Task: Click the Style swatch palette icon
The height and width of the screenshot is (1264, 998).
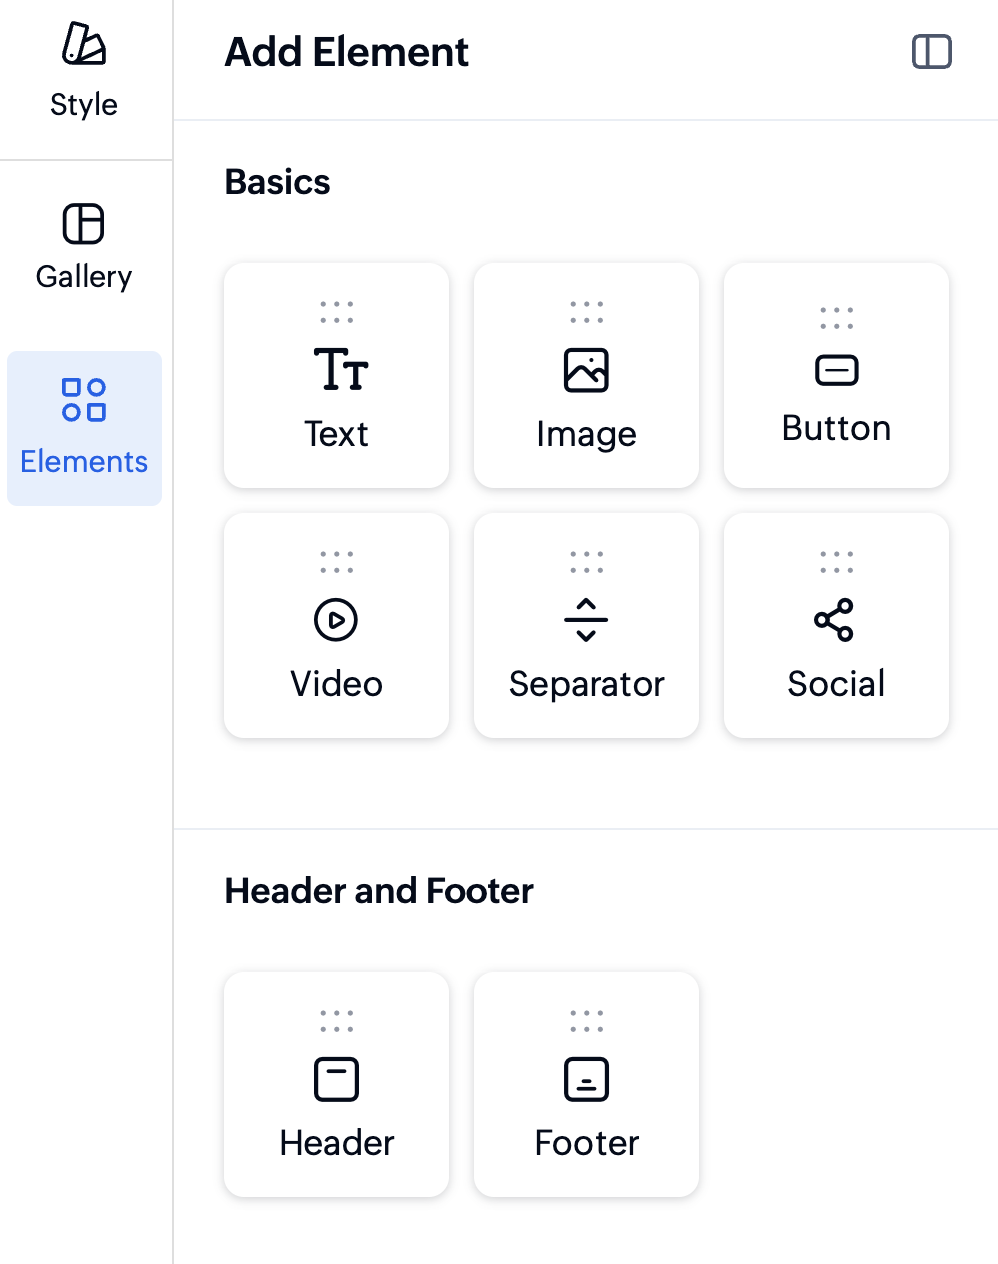Action: (x=84, y=44)
